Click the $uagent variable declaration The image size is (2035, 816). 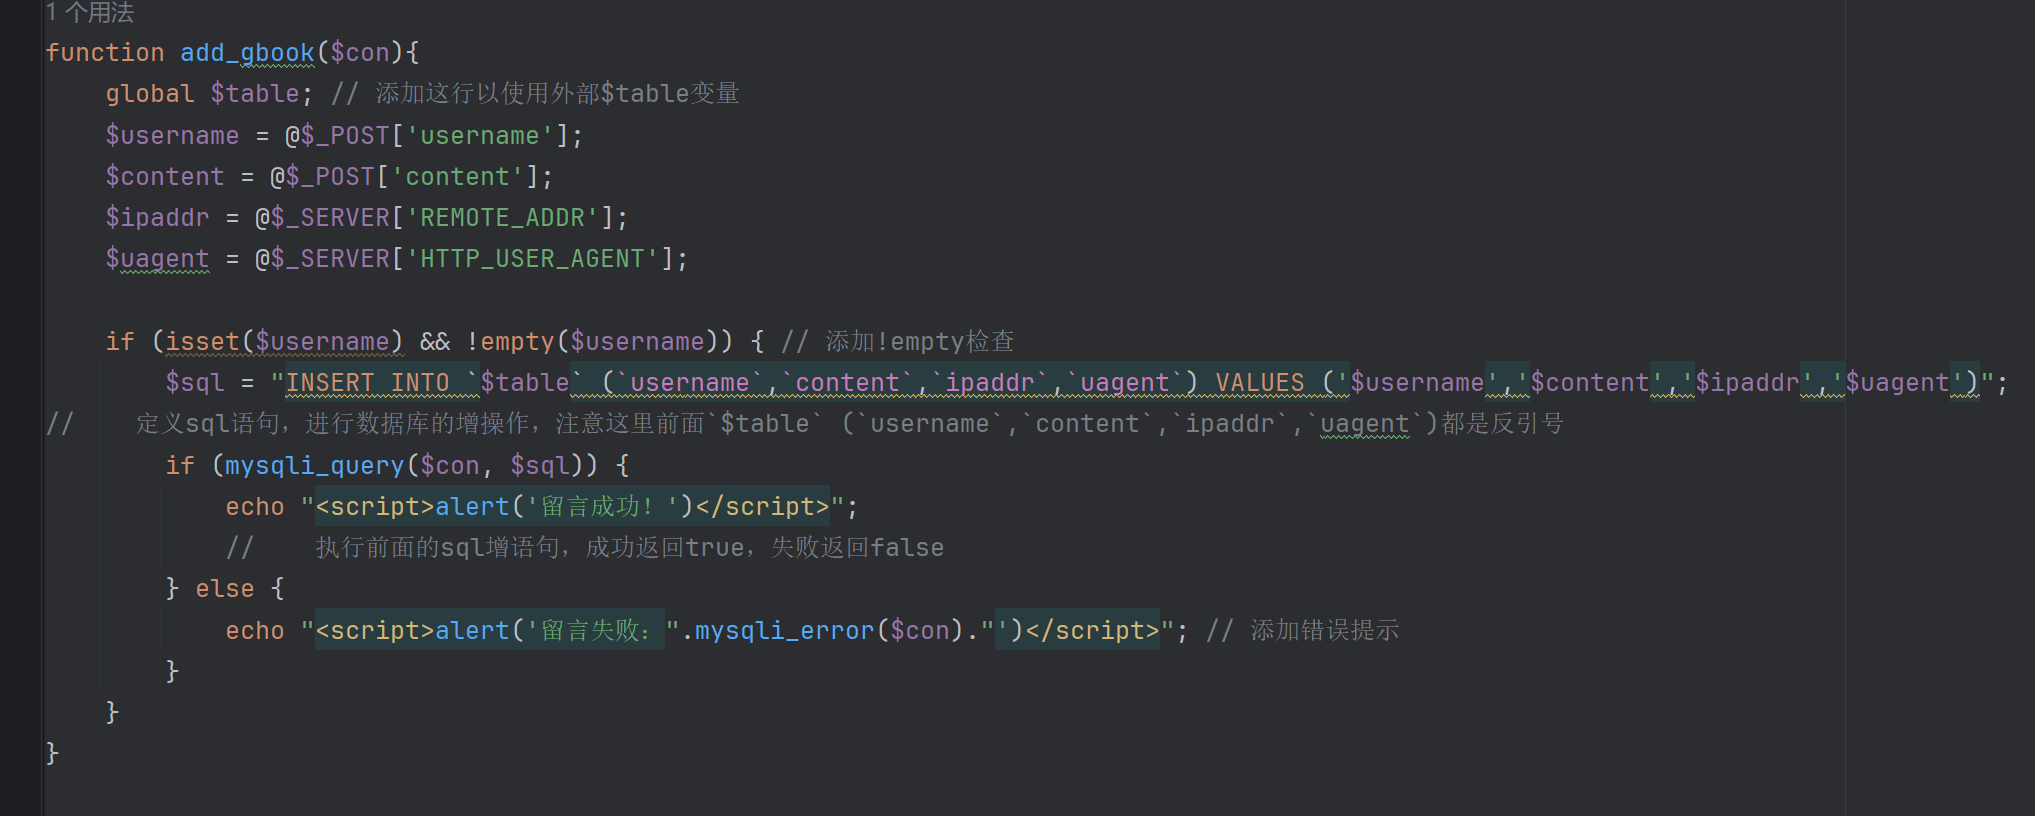click(x=158, y=259)
